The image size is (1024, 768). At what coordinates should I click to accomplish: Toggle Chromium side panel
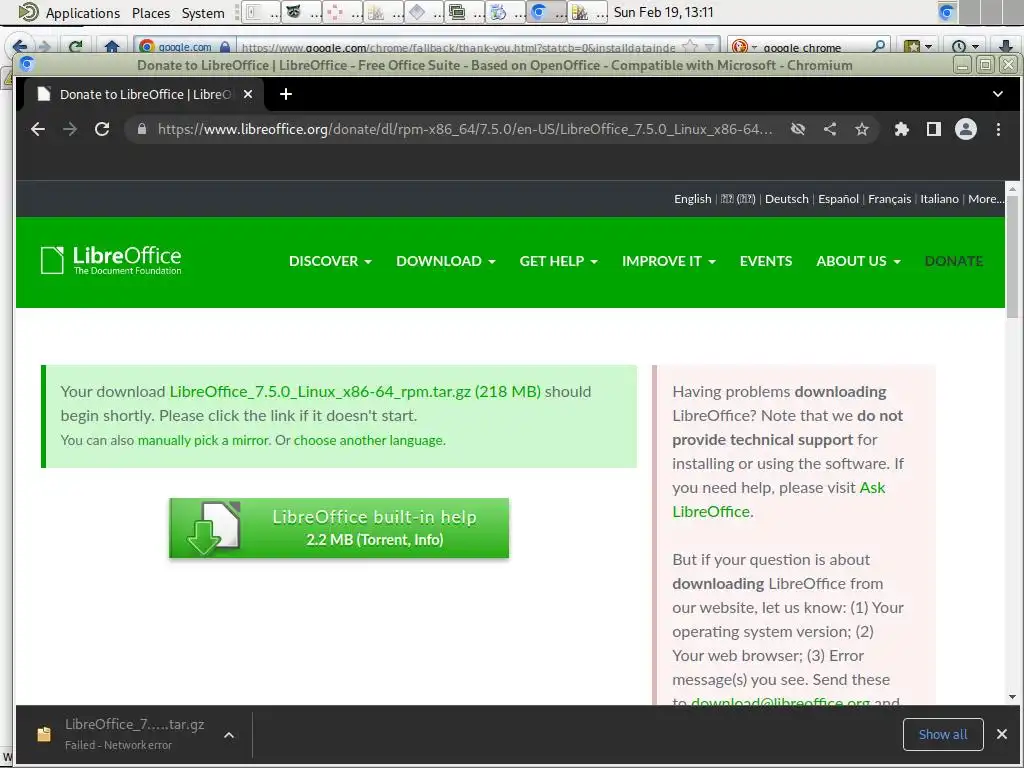pyautogui.click(x=934, y=129)
